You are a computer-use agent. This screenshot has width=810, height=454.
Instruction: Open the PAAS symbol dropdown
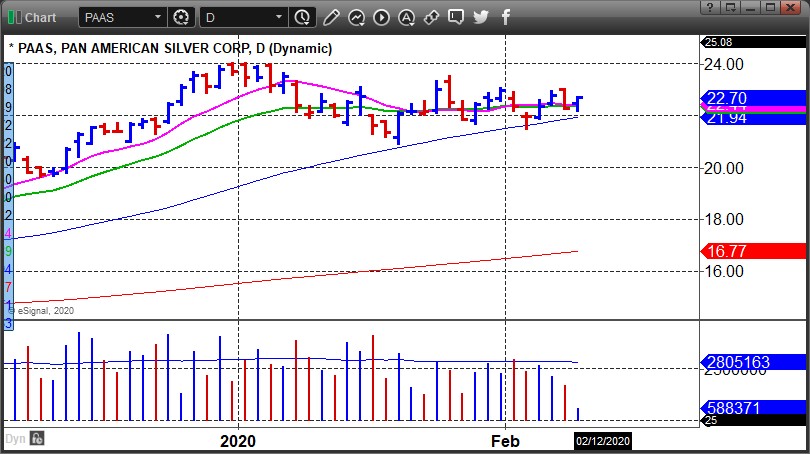pos(158,17)
